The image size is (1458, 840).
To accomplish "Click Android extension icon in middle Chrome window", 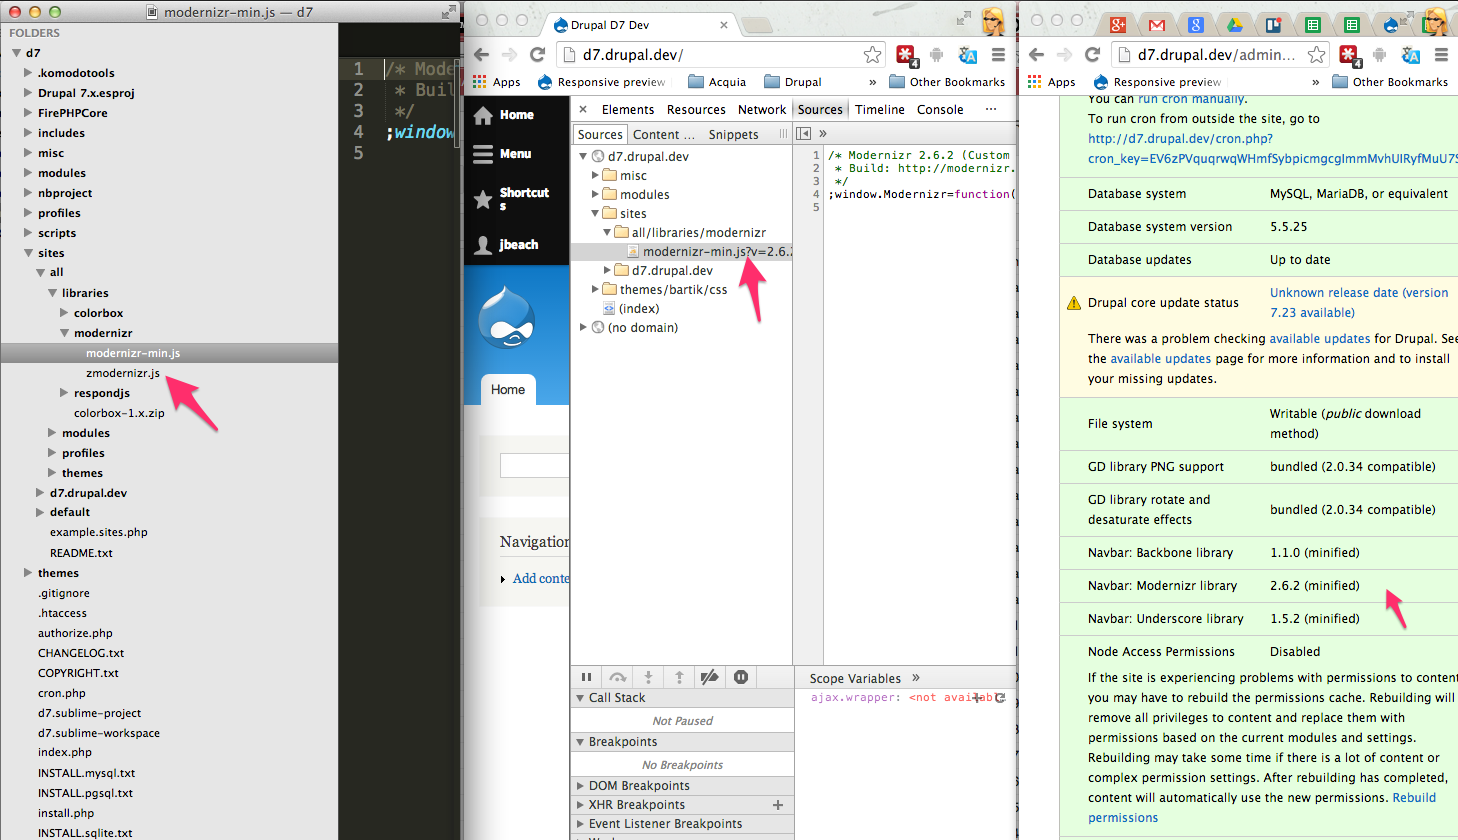I will click(x=937, y=55).
